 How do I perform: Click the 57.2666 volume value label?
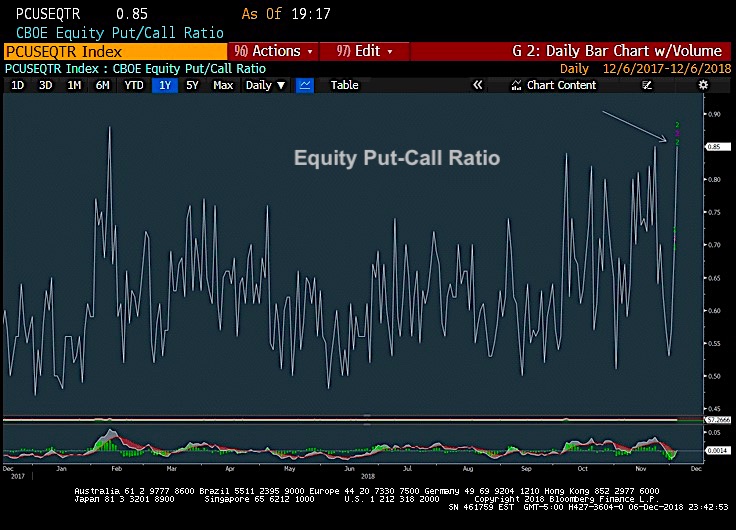(718, 420)
